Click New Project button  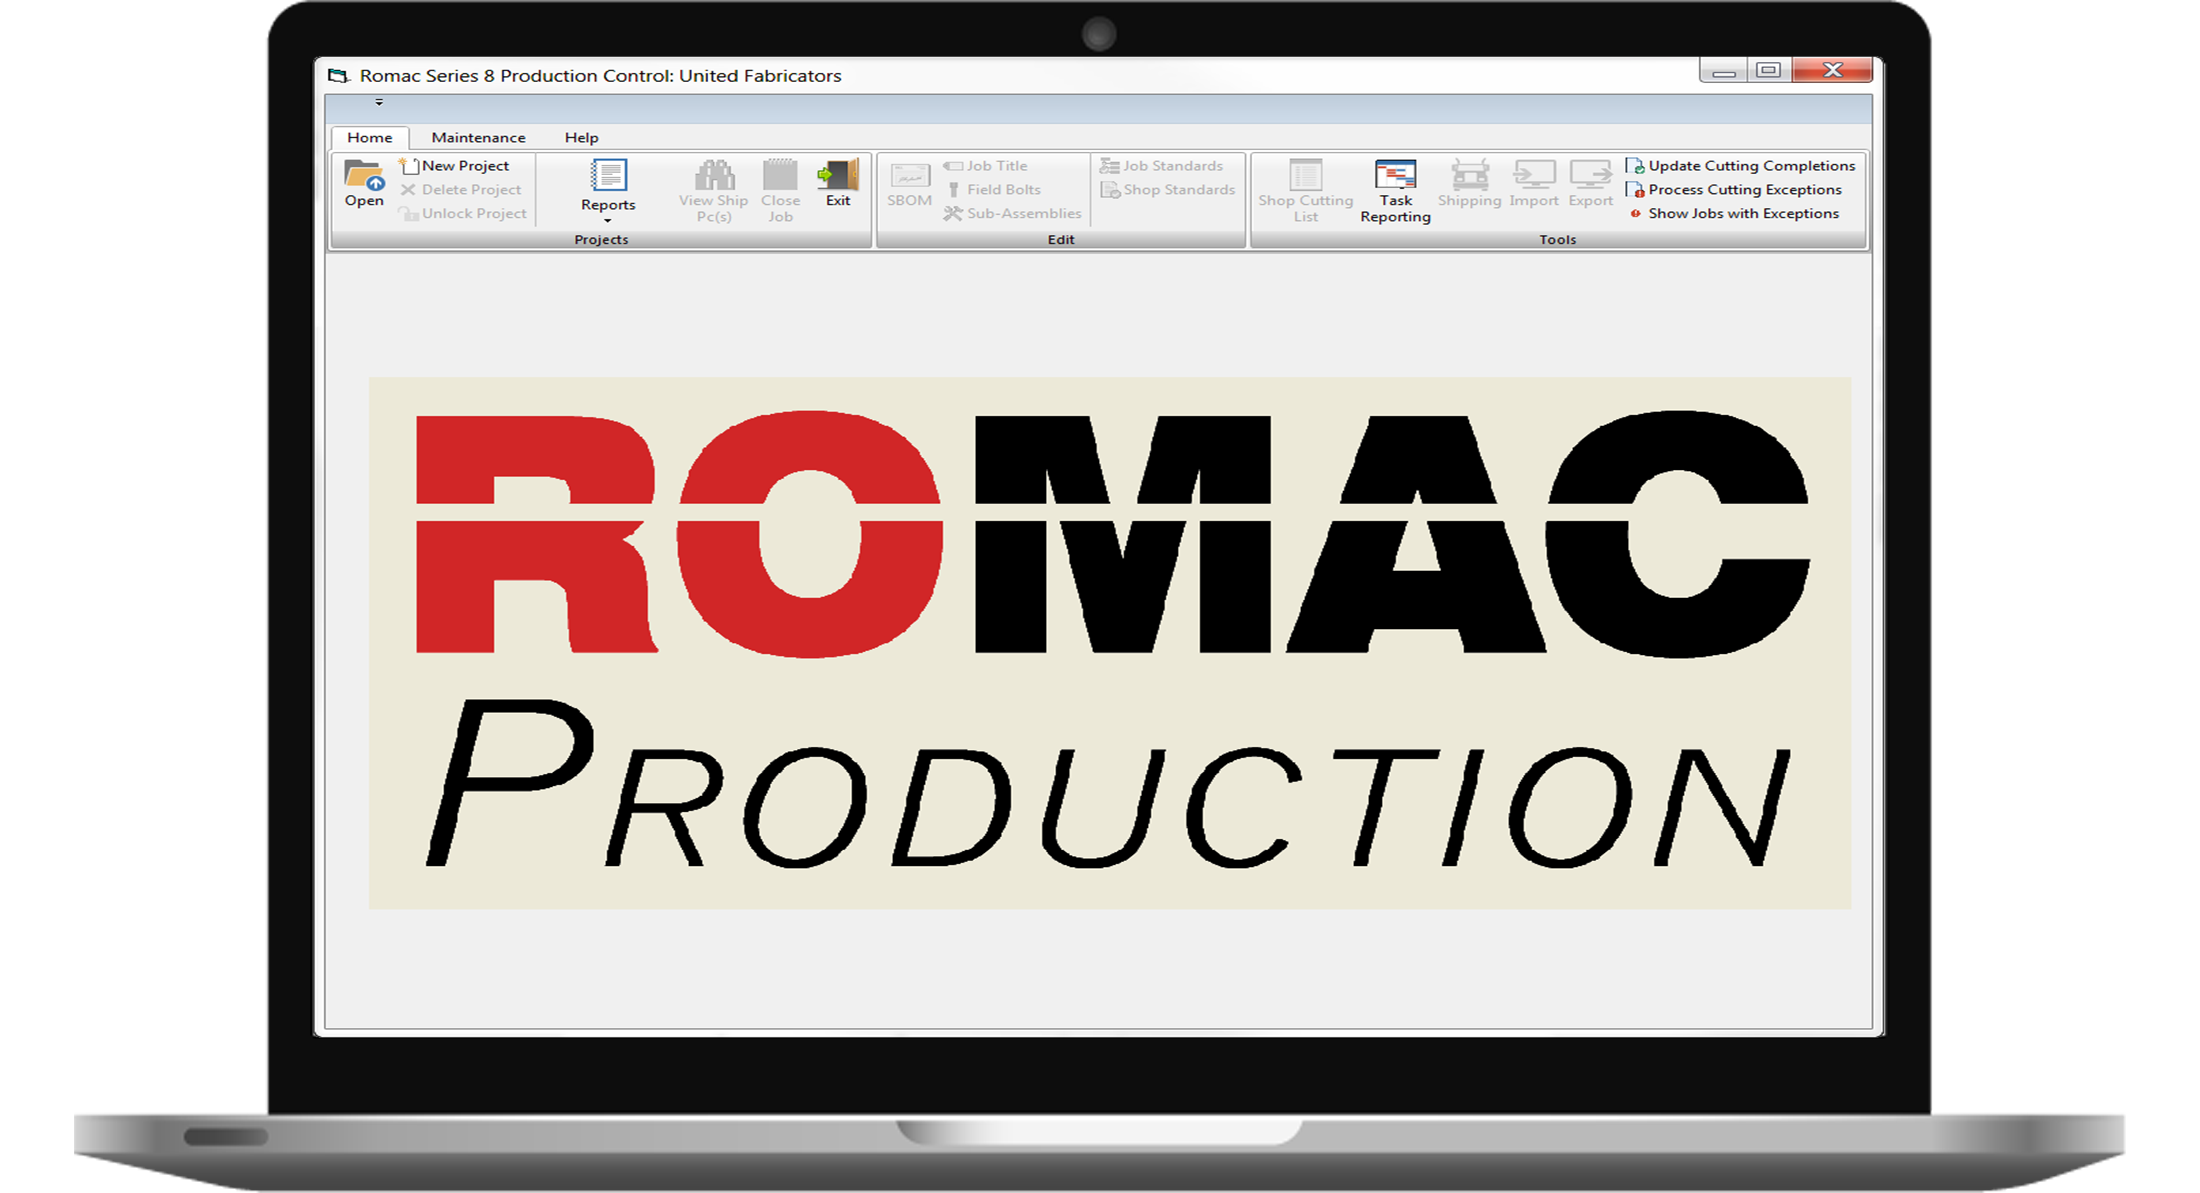point(464,166)
